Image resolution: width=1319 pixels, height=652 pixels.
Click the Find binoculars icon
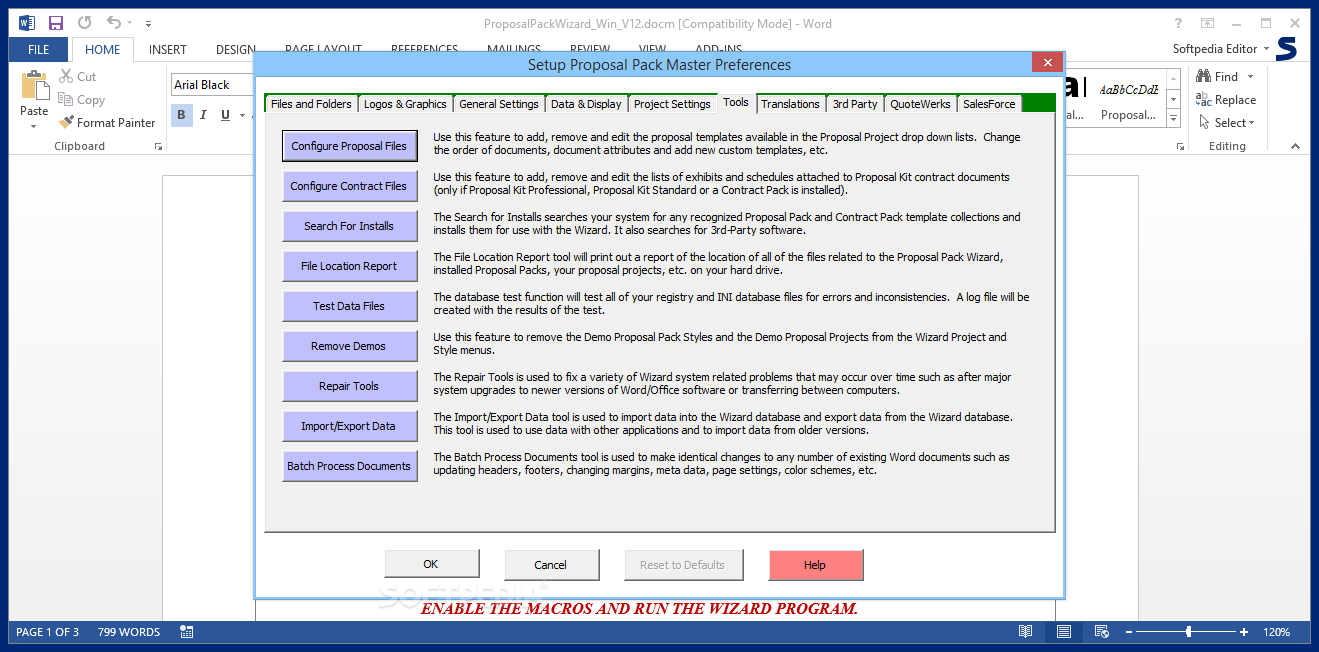click(1204, 76)
